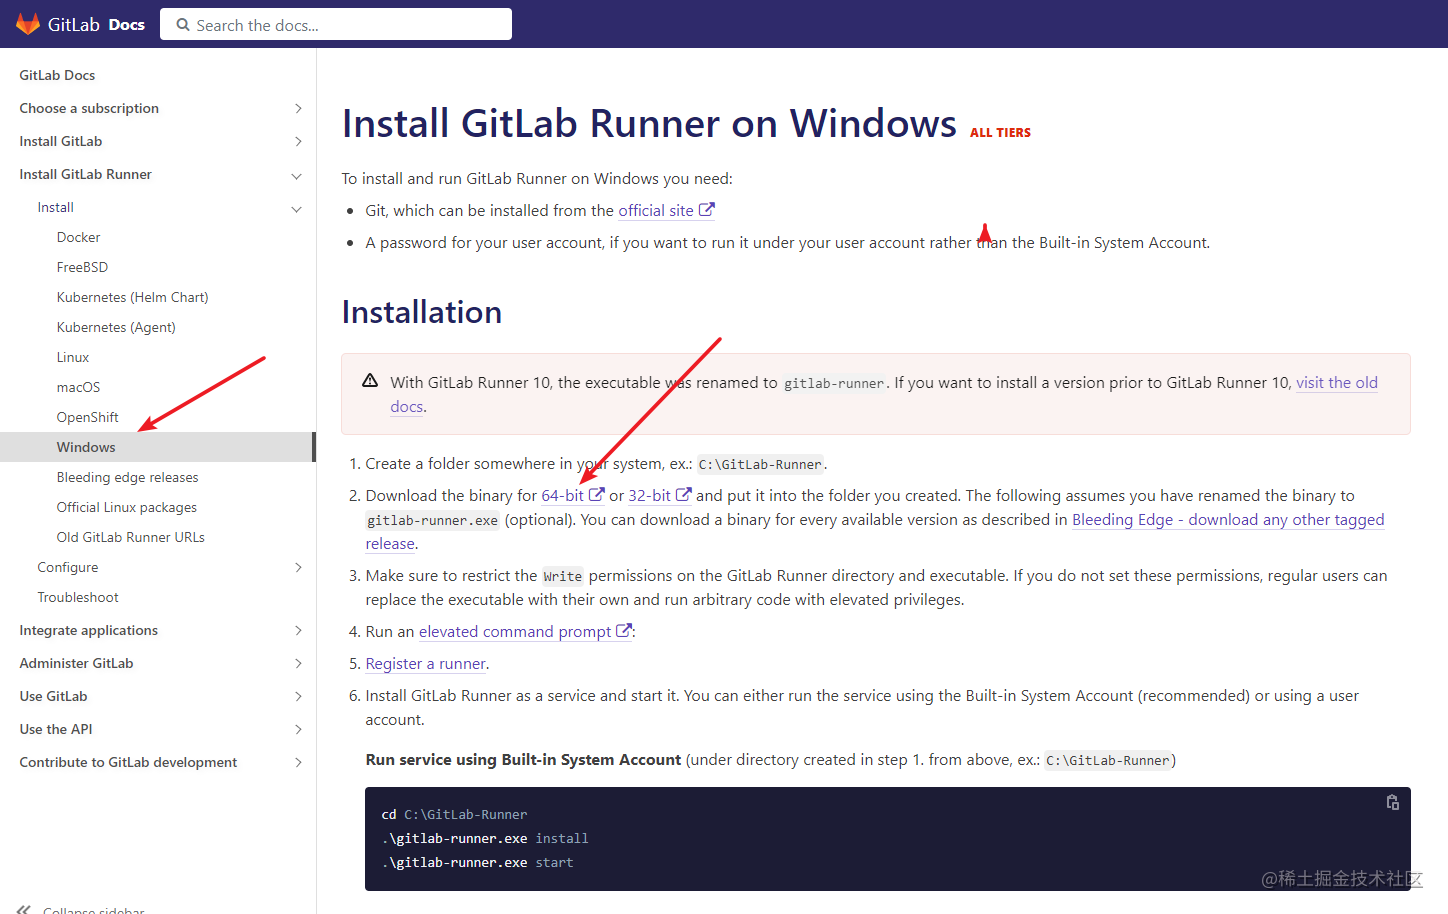Viewport: 1448px width, 914px height.
Task: Follow the visit the old docs link
Action: pos(1337,382)
